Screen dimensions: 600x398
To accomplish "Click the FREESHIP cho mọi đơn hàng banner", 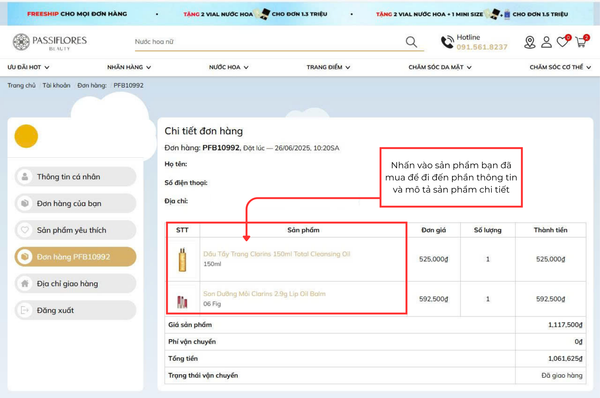I will pyautogui.click(x=77, y=14).
